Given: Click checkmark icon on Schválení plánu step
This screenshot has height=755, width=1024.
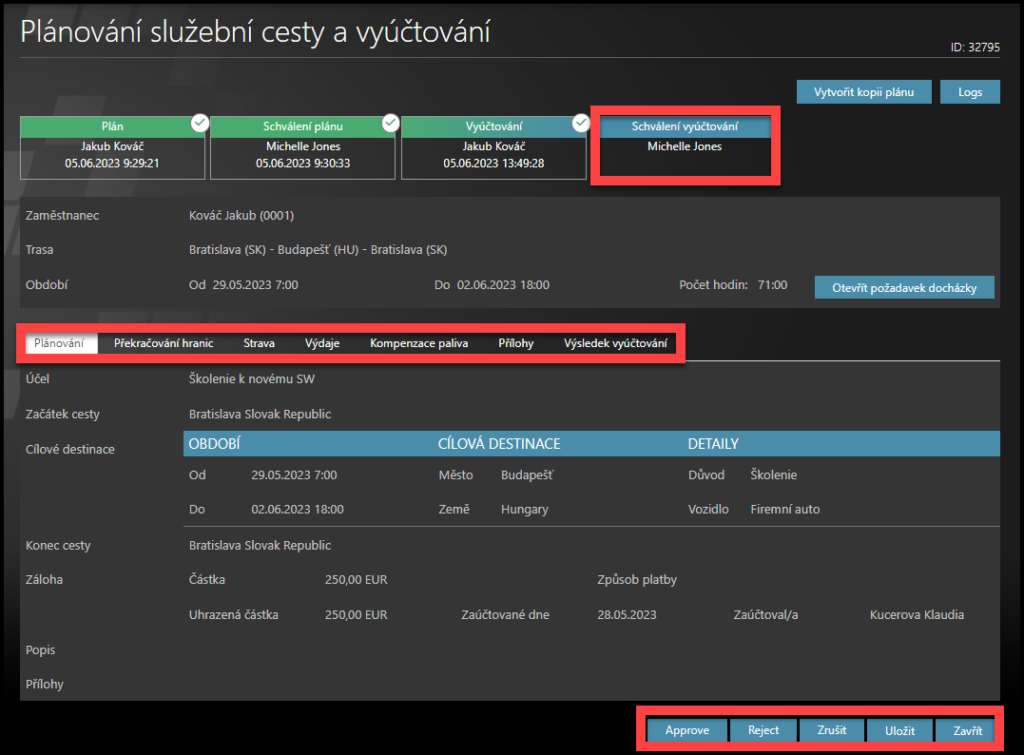Looking at the screenshot, I should tap(391, 122).
